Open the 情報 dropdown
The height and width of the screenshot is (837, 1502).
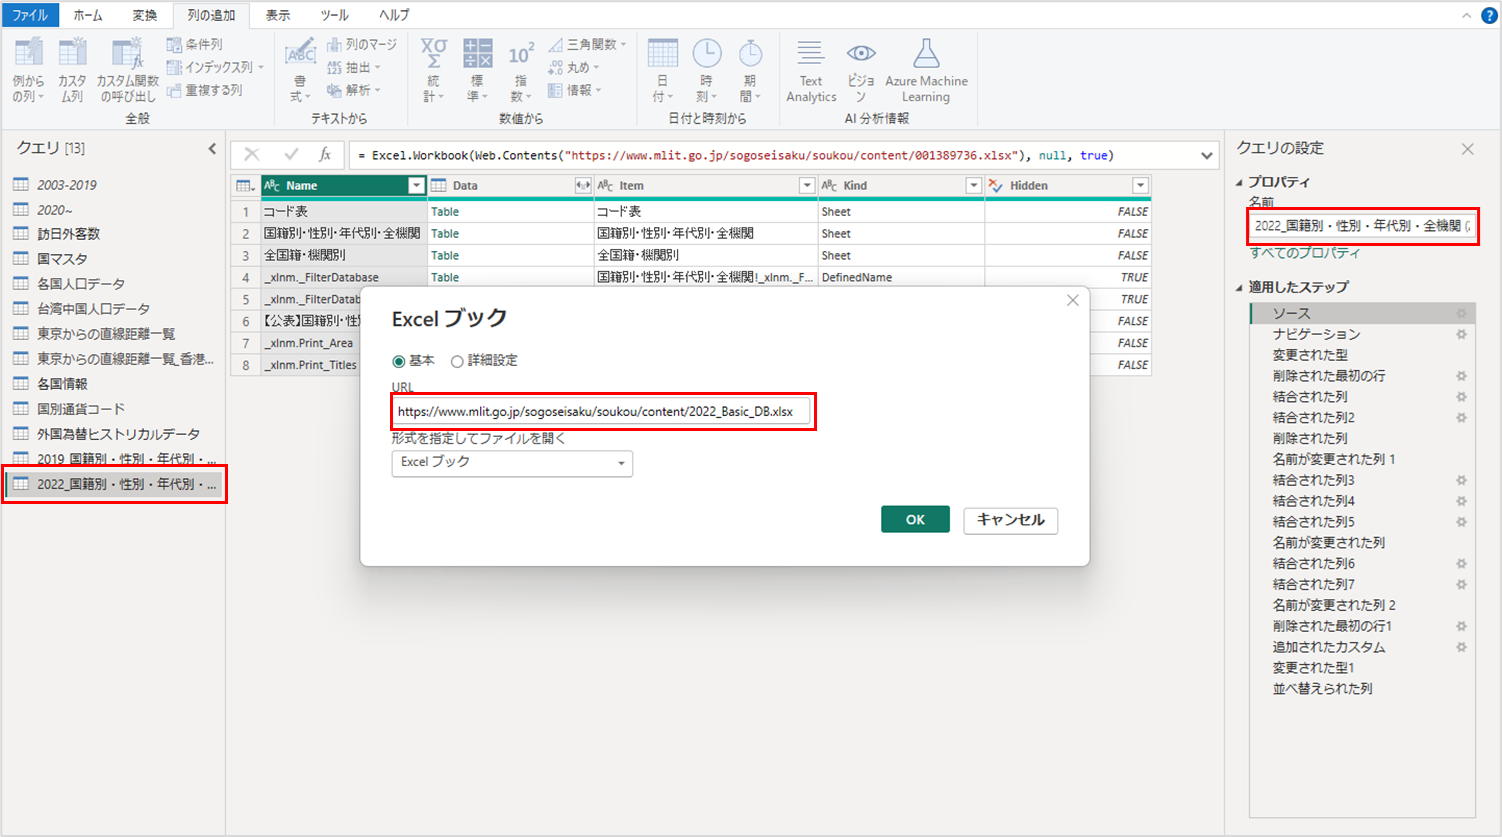574,90
